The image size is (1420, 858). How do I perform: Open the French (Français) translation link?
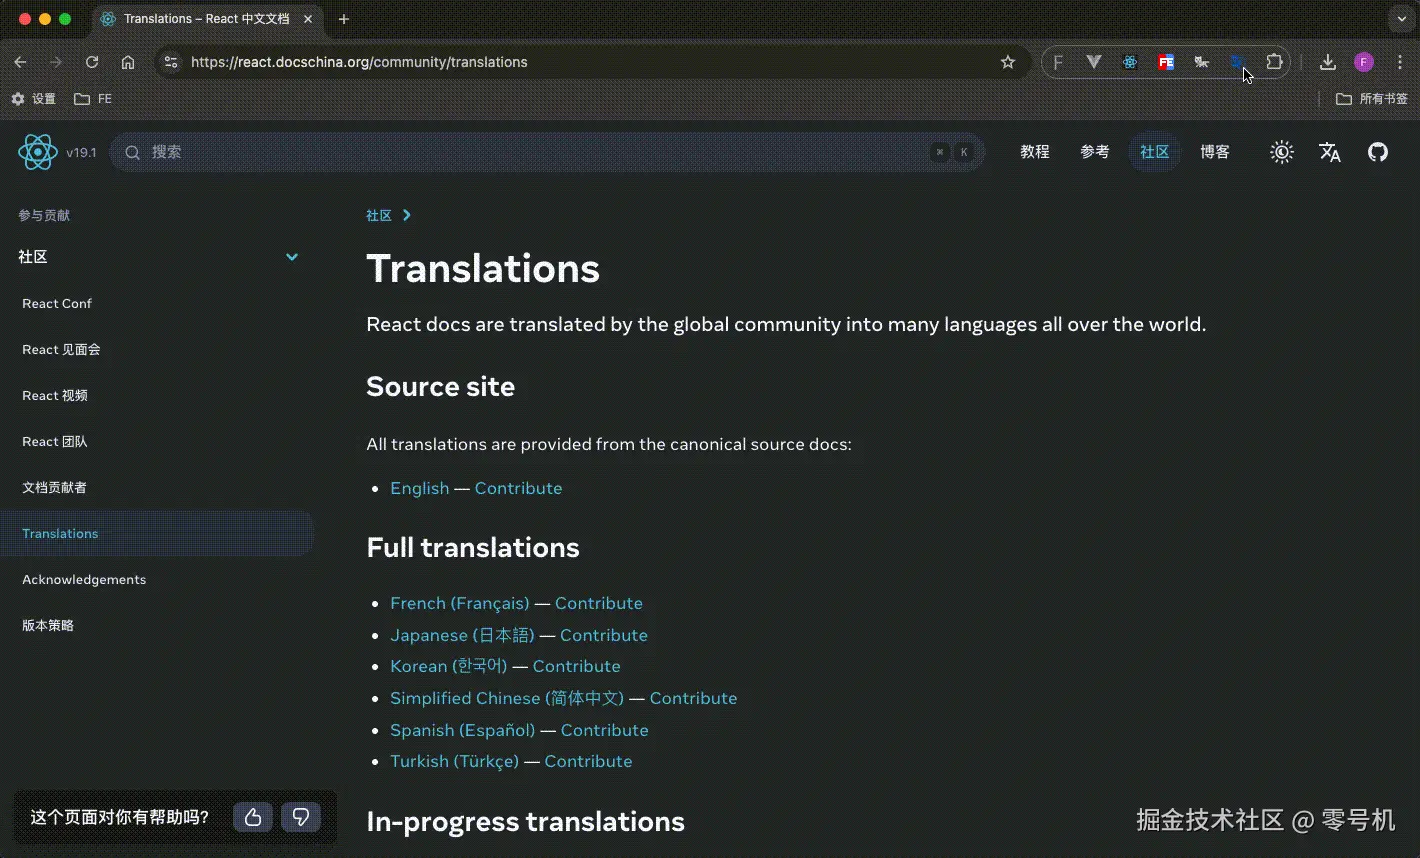pos(460,603)
